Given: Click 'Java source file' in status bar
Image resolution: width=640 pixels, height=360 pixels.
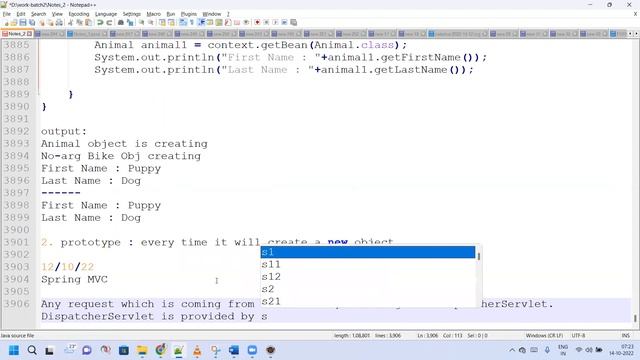Looking at the screenshot, I should click(x=18, y=336).
